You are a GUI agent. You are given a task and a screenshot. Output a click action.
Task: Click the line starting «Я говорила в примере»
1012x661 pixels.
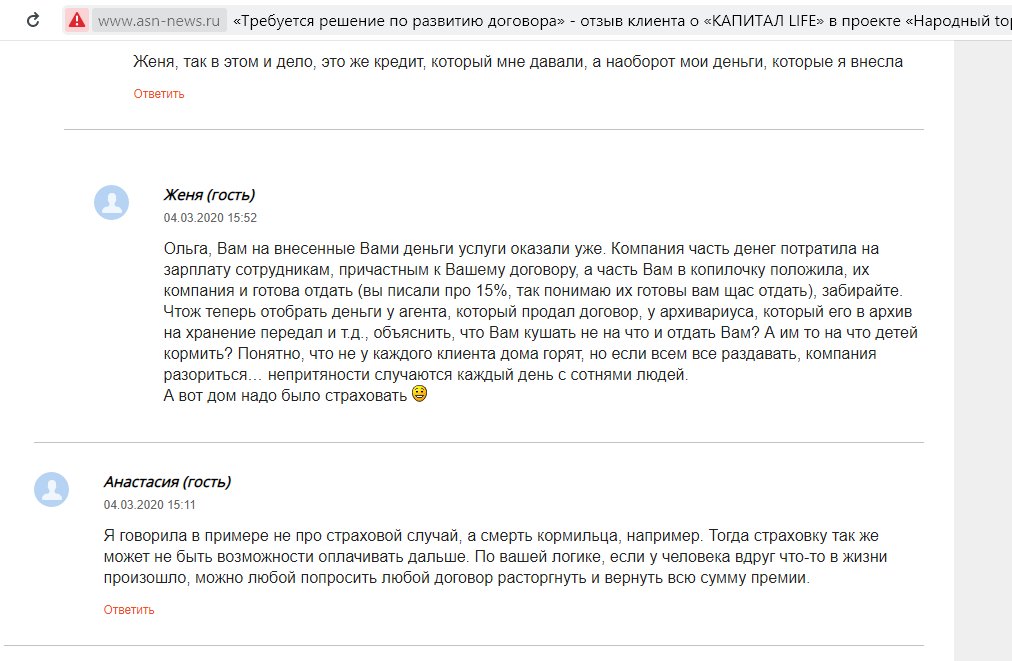point(490,536)
